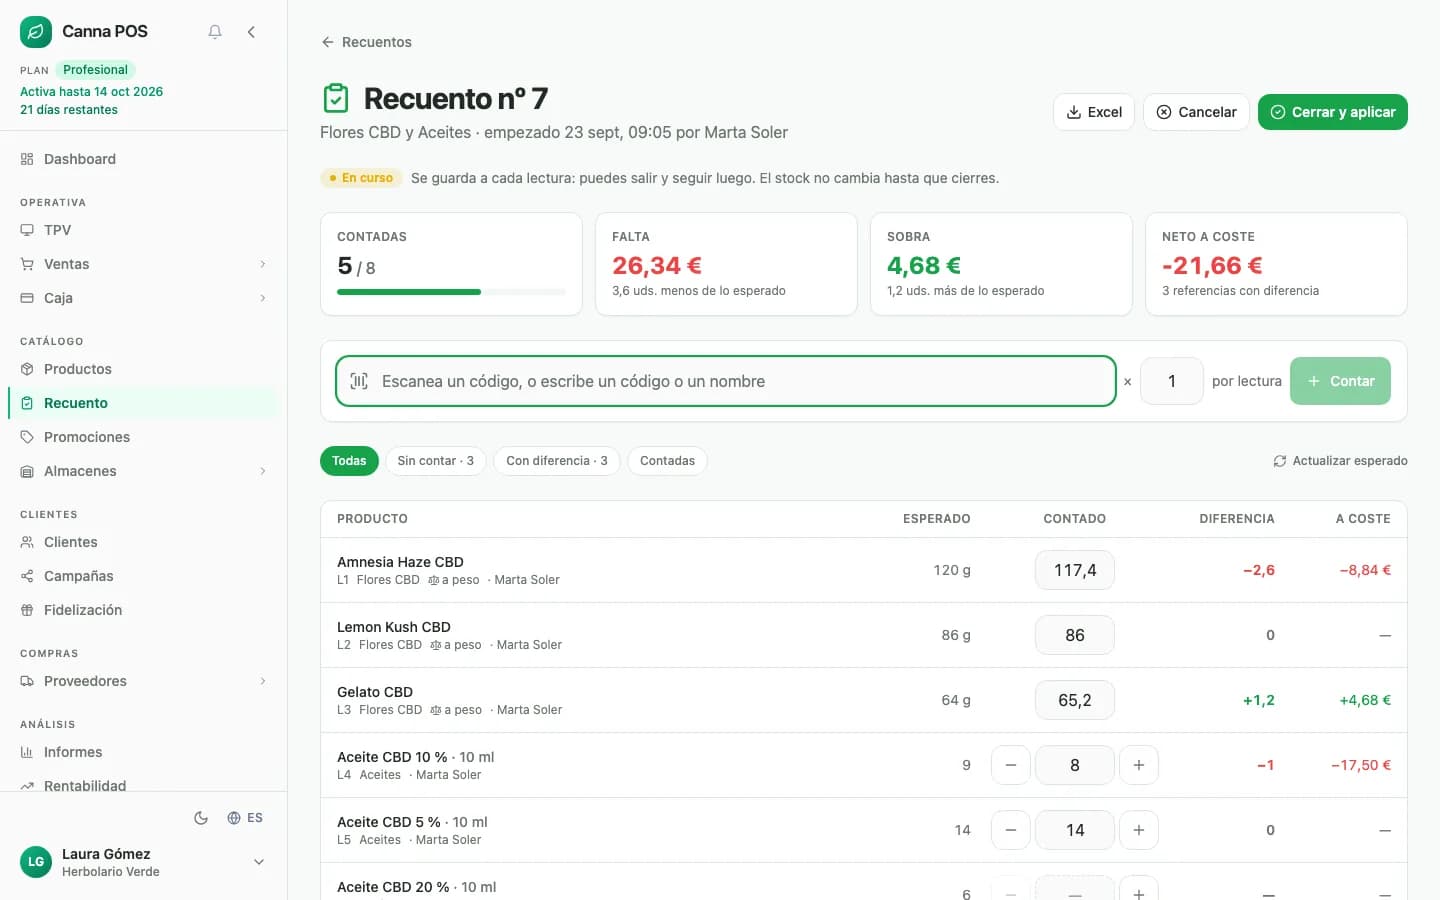Click Cerrar y aplicar button
Viewport: 1440px width, 900px height.
coord(1333,112)
